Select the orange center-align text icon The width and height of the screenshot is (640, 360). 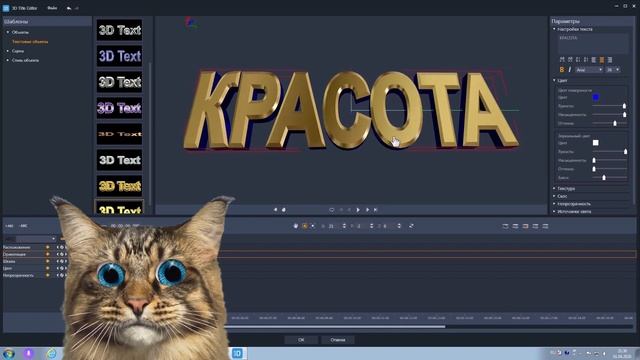point(602,60)
